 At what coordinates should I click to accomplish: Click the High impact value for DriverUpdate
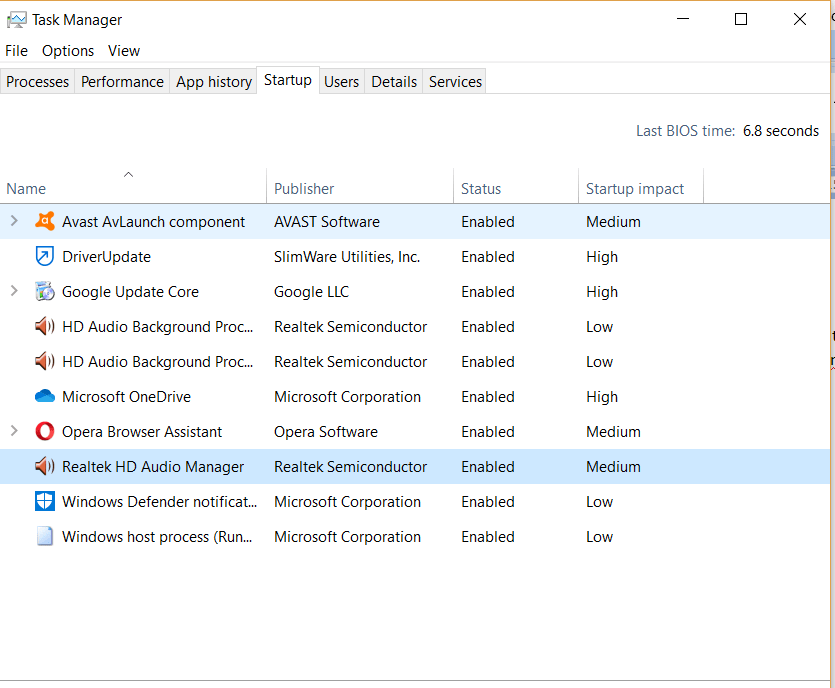tap(602, 257)
